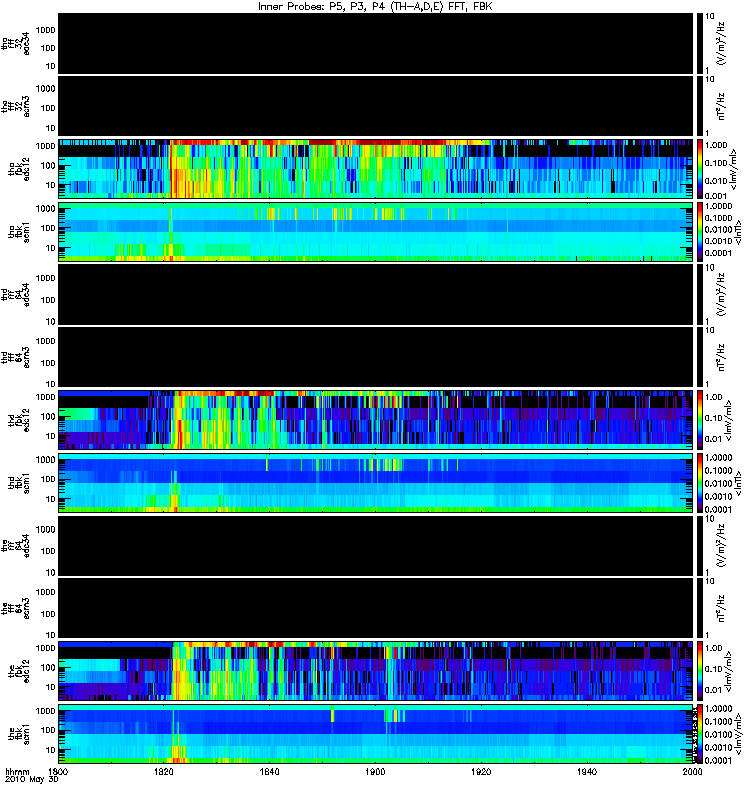Screen dimensions: 750x800
Task: Click the 100 frequency tick of tha fbk scm1
Action: (48, 228)
